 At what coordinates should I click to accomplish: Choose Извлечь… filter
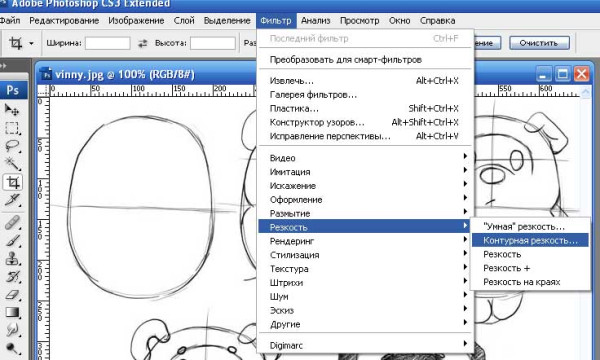366,81
